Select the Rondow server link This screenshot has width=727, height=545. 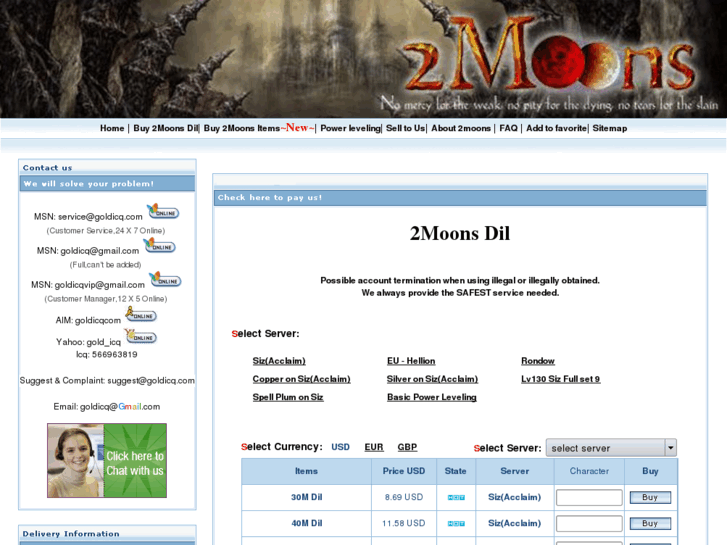coord(538,361)
